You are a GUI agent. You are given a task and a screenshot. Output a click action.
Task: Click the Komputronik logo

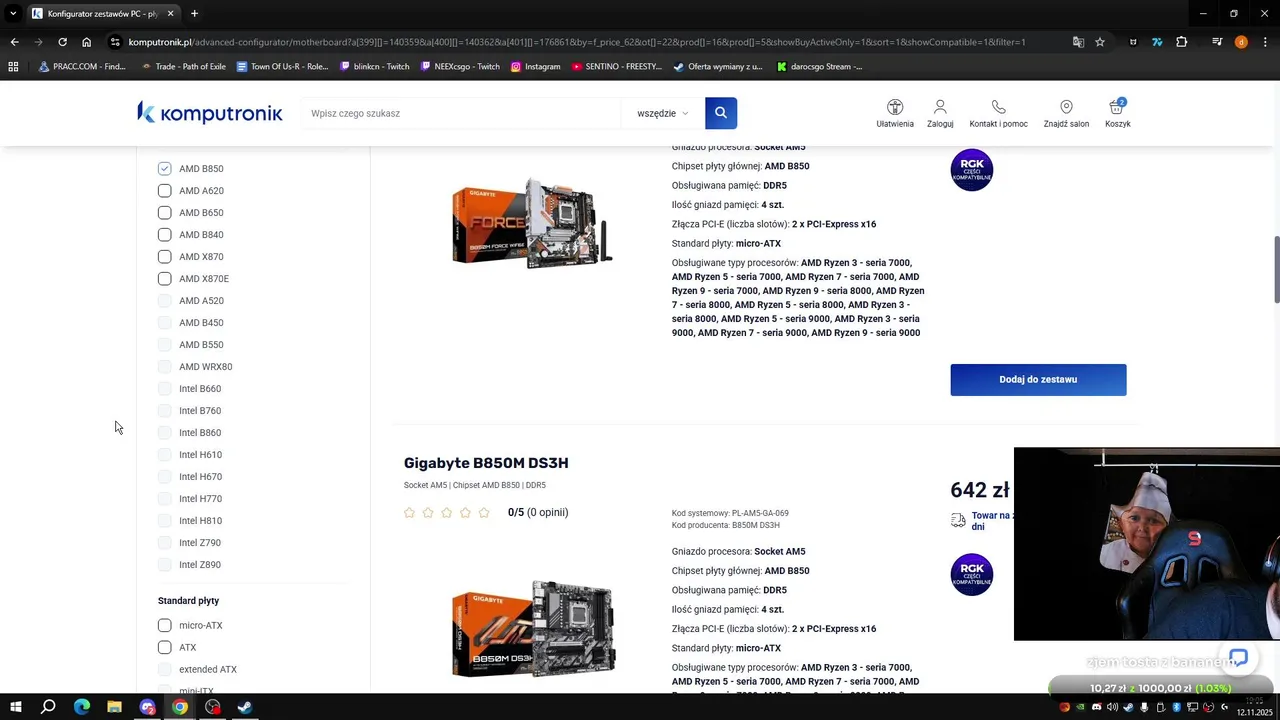click(x=210, y=113)
